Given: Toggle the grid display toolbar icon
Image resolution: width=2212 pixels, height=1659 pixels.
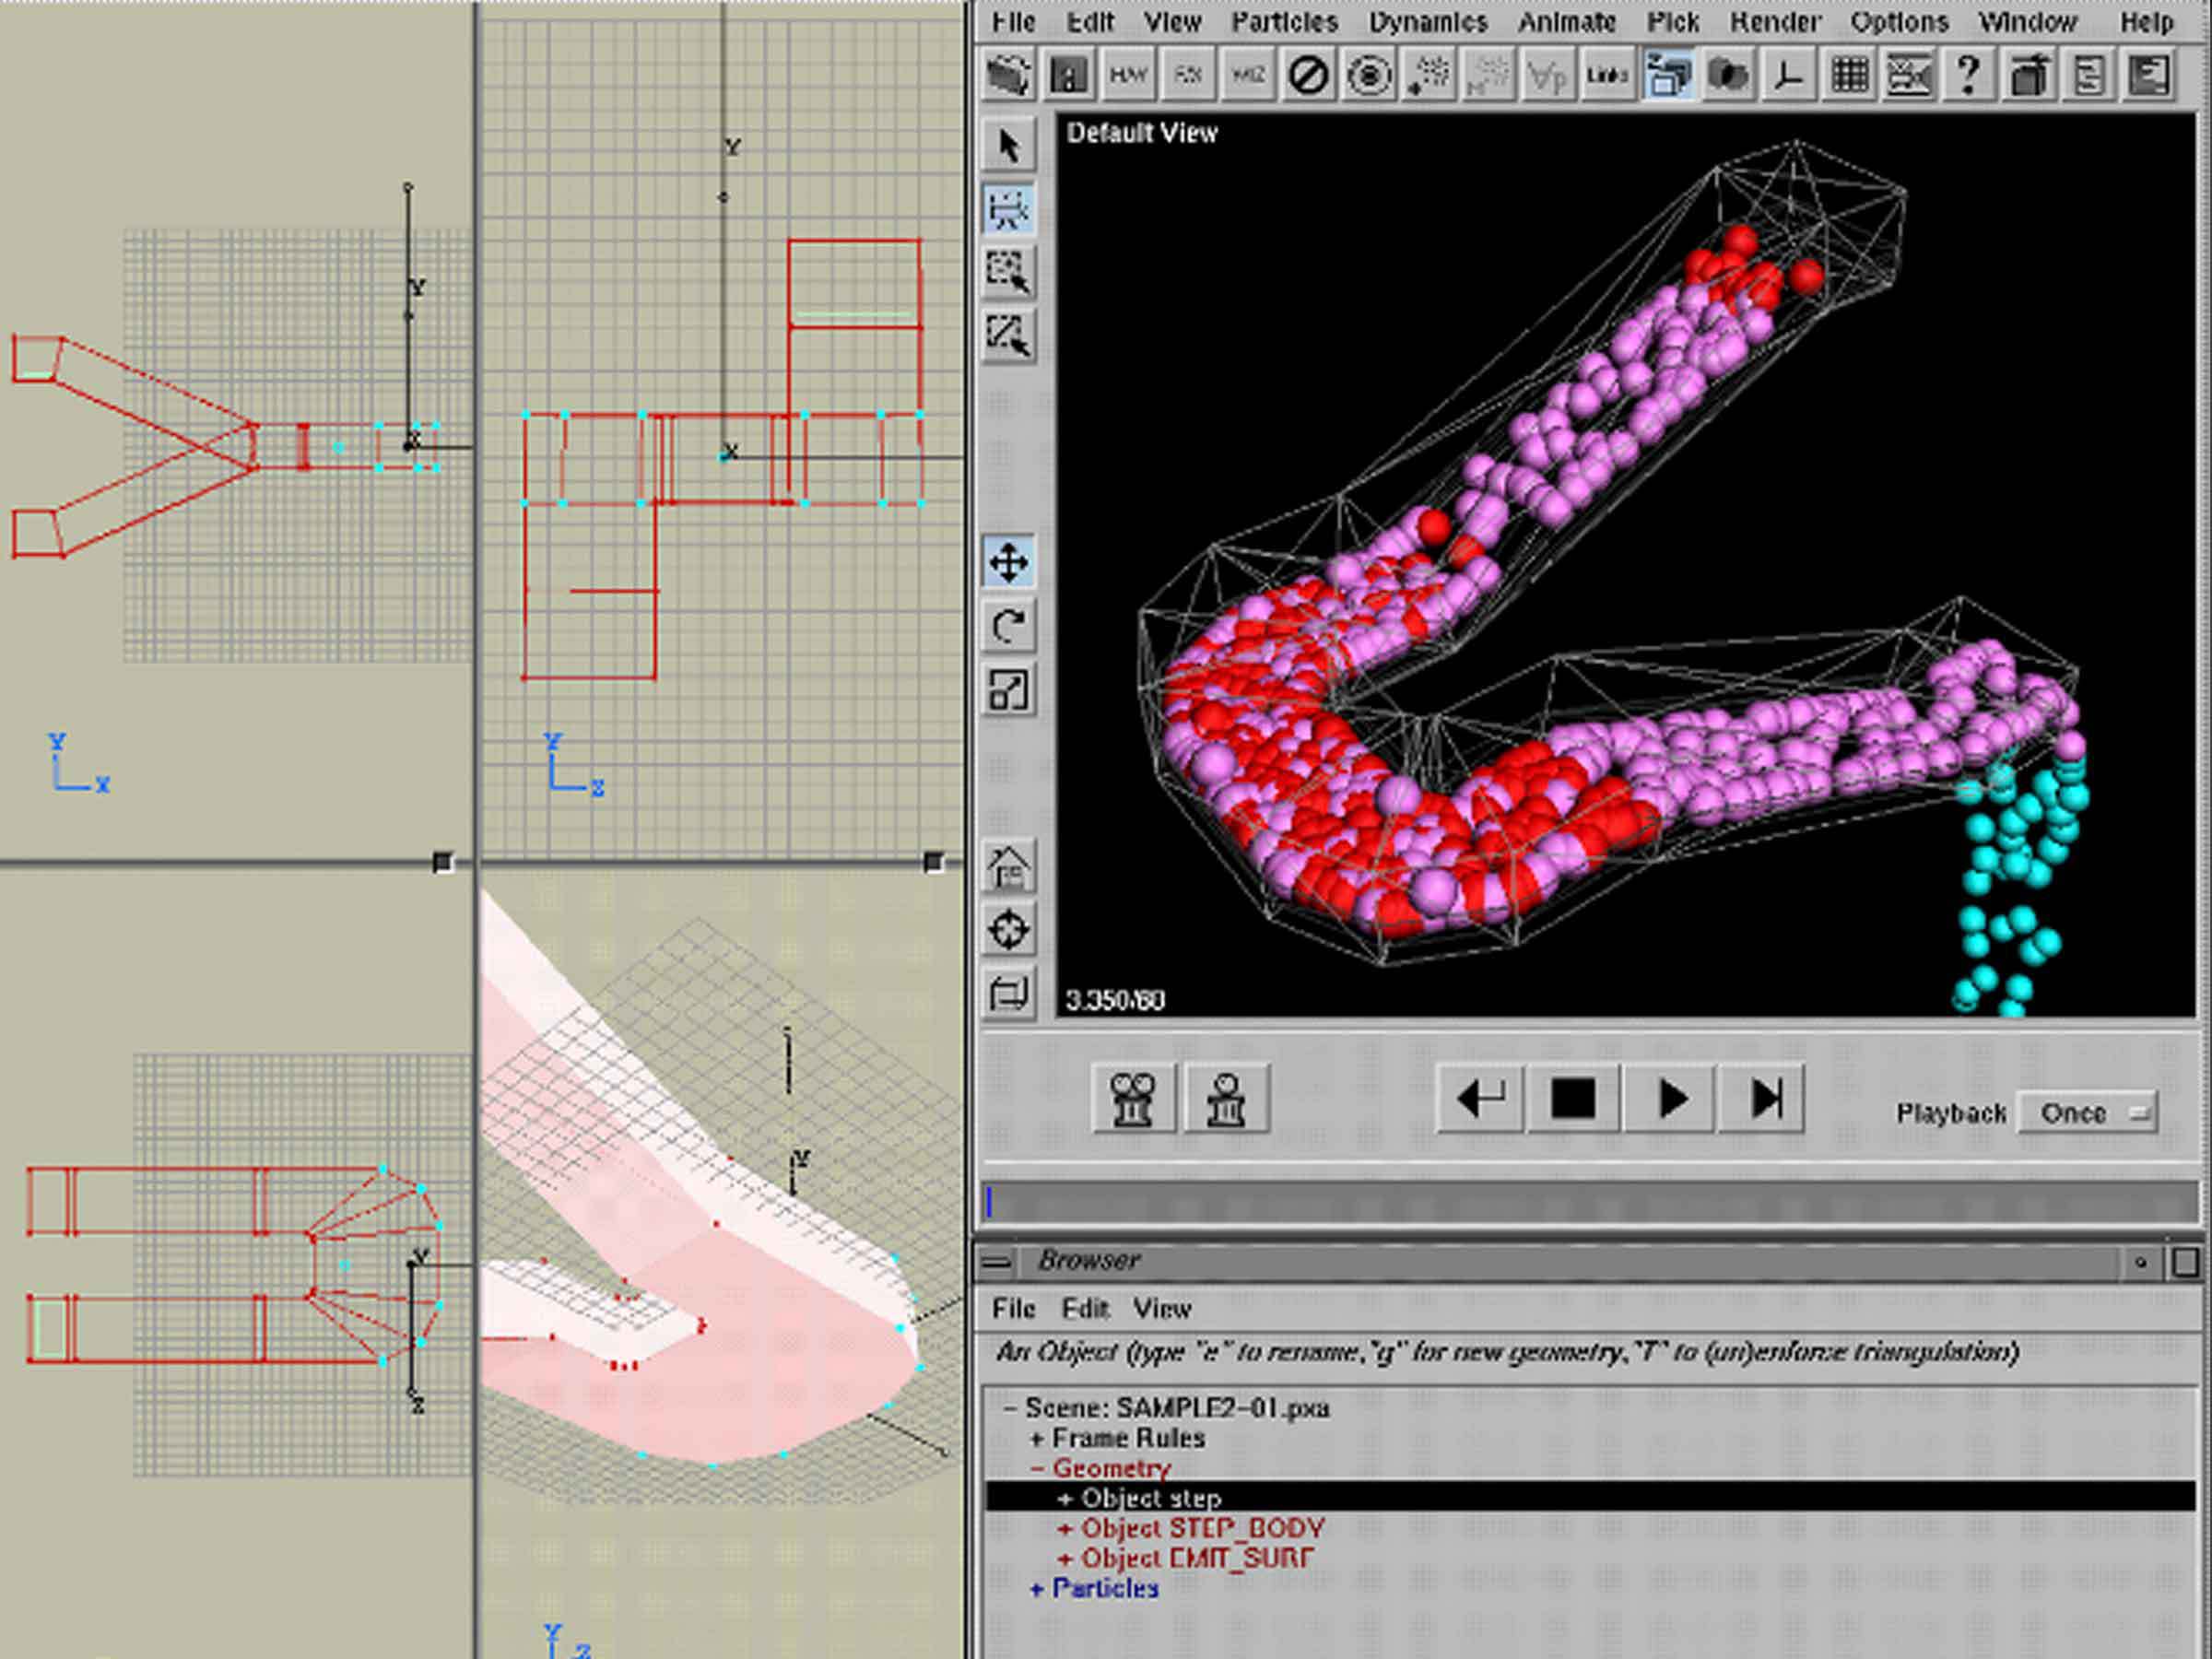Looking at the screenshot, I should pyautogui.click(x=1849, y=76).
